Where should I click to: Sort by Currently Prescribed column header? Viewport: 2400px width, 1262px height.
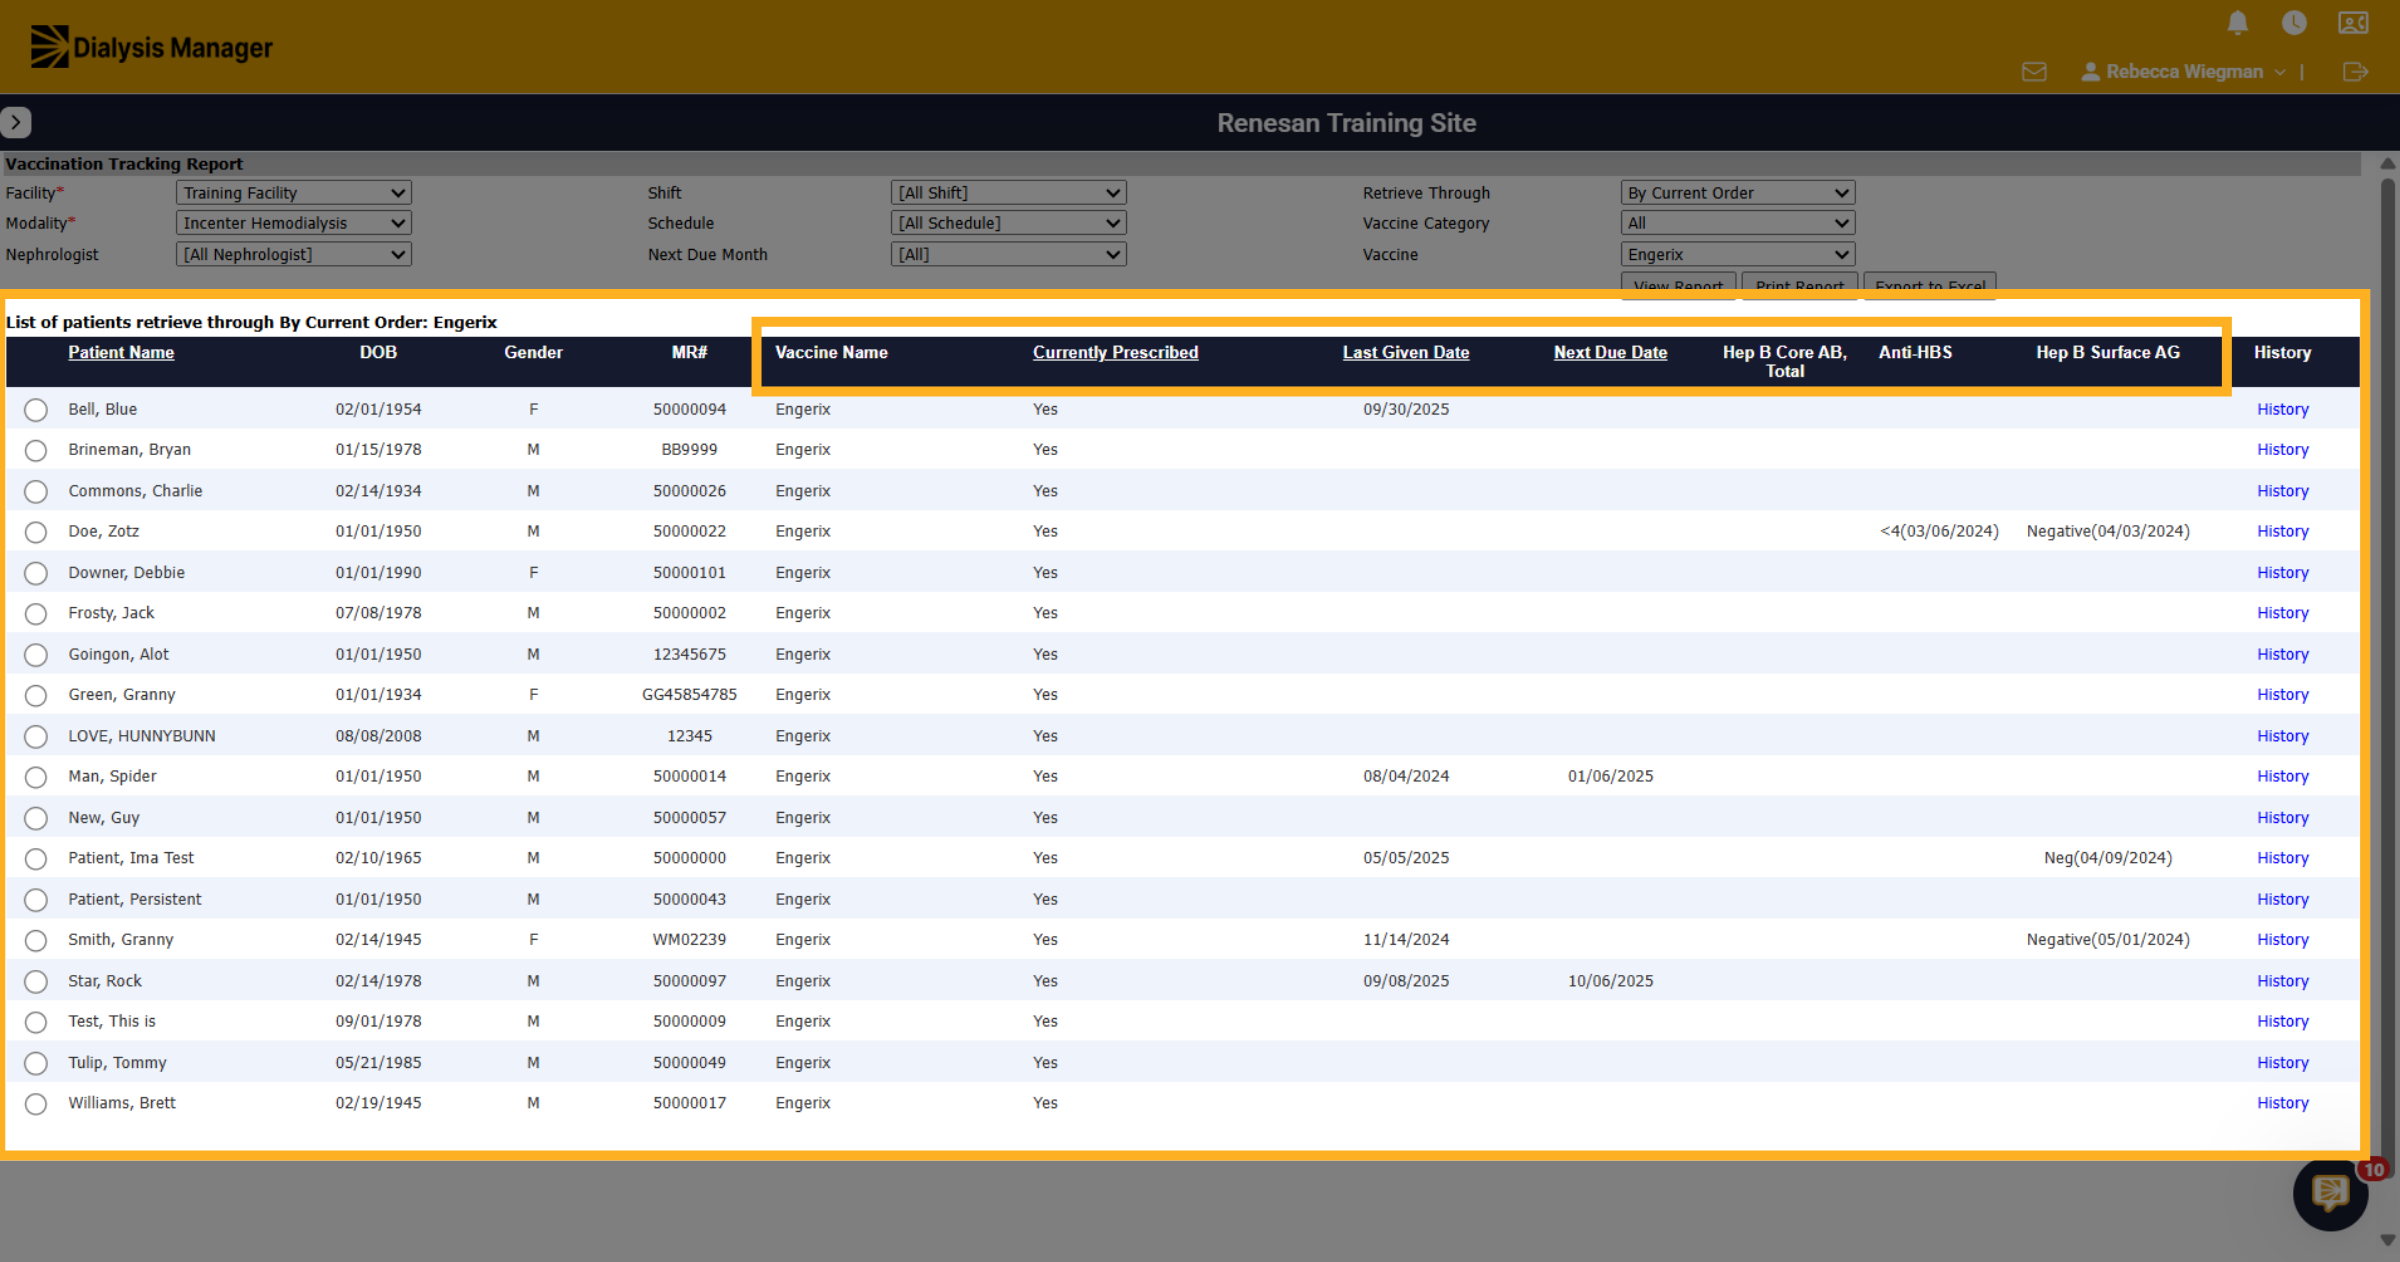click(x=1115, y=352)
